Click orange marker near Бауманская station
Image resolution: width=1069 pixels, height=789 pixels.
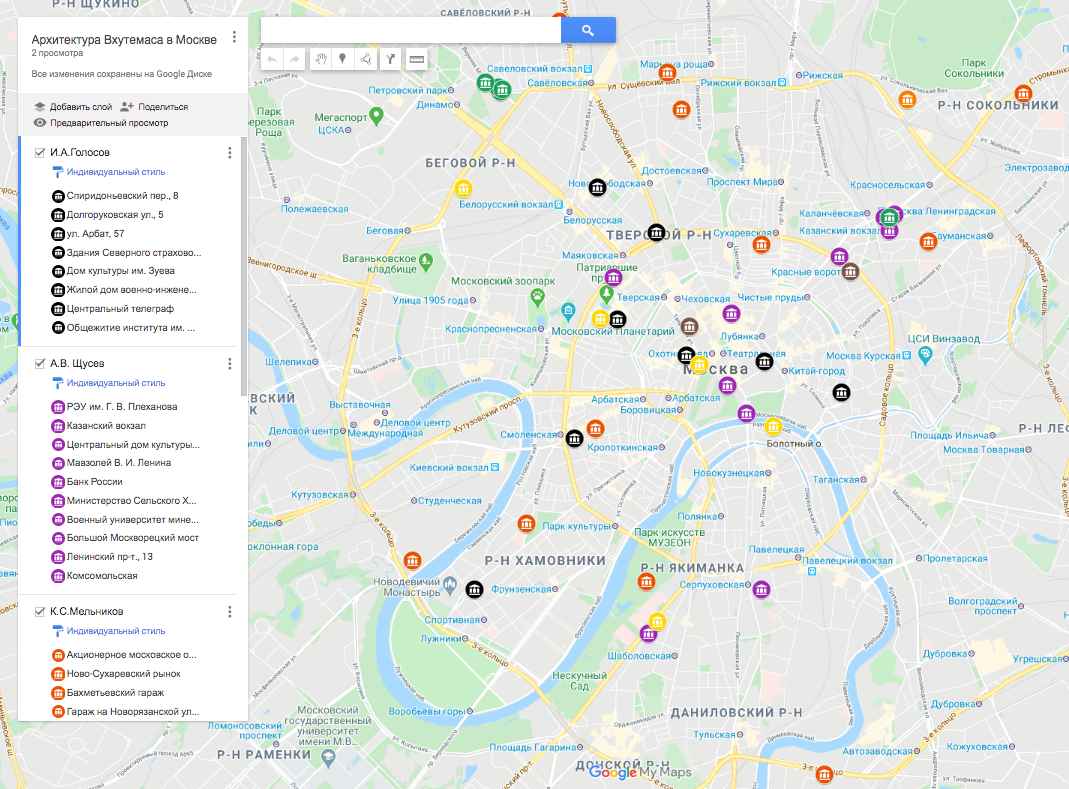tap(928, 241)
